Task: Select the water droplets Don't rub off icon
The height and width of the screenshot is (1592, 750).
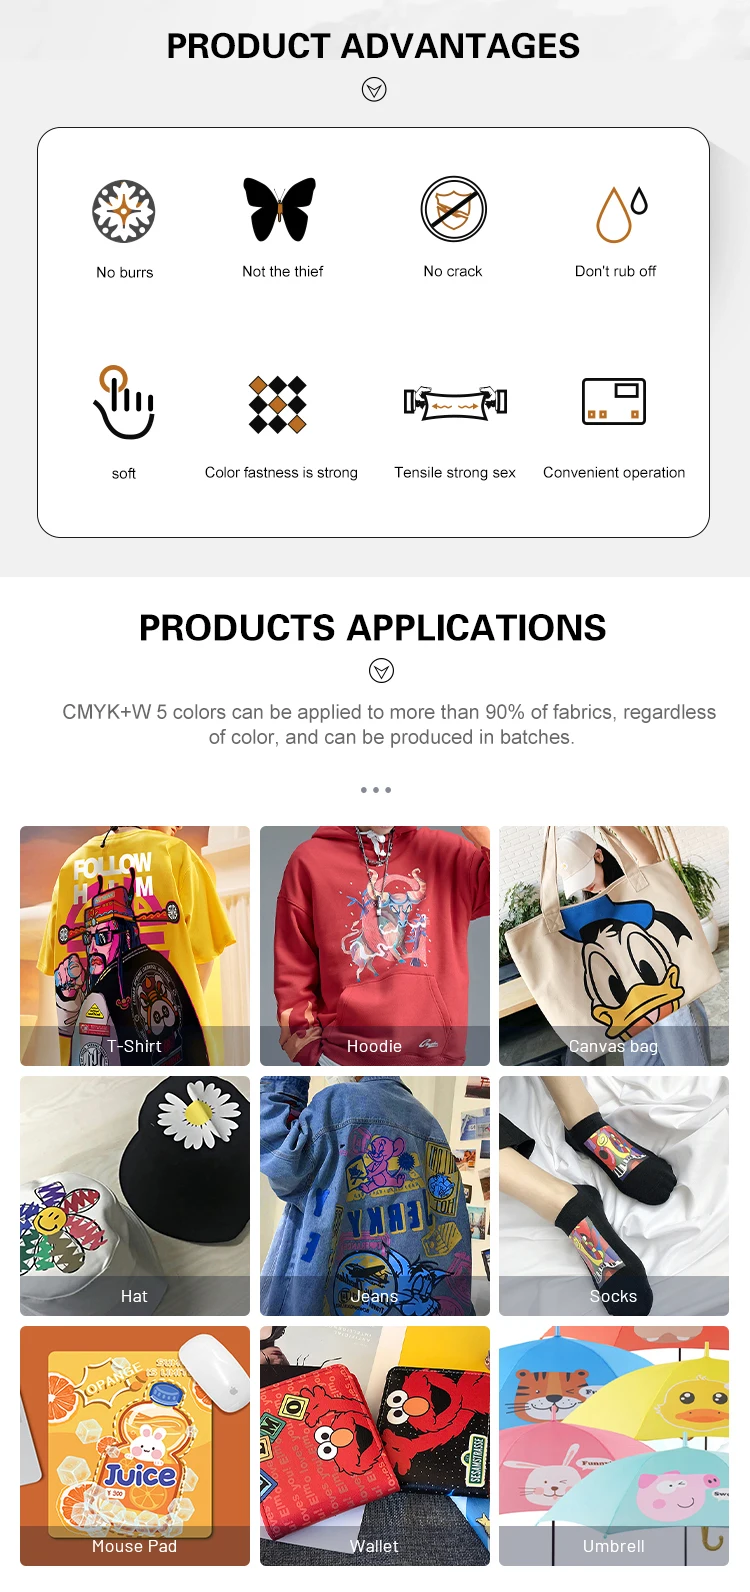Action: [x=622, y=214]
